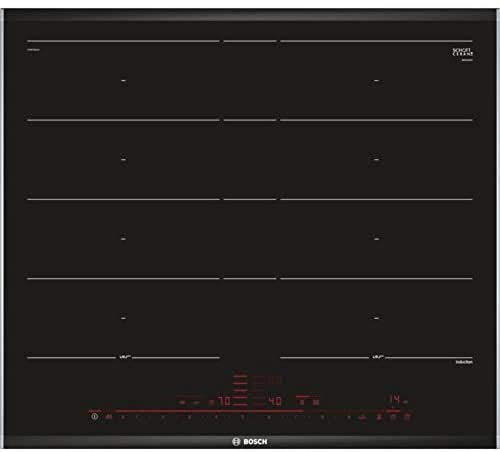
Task: Tap the second-from-right red control-strip icon
Action: [393, 417]
